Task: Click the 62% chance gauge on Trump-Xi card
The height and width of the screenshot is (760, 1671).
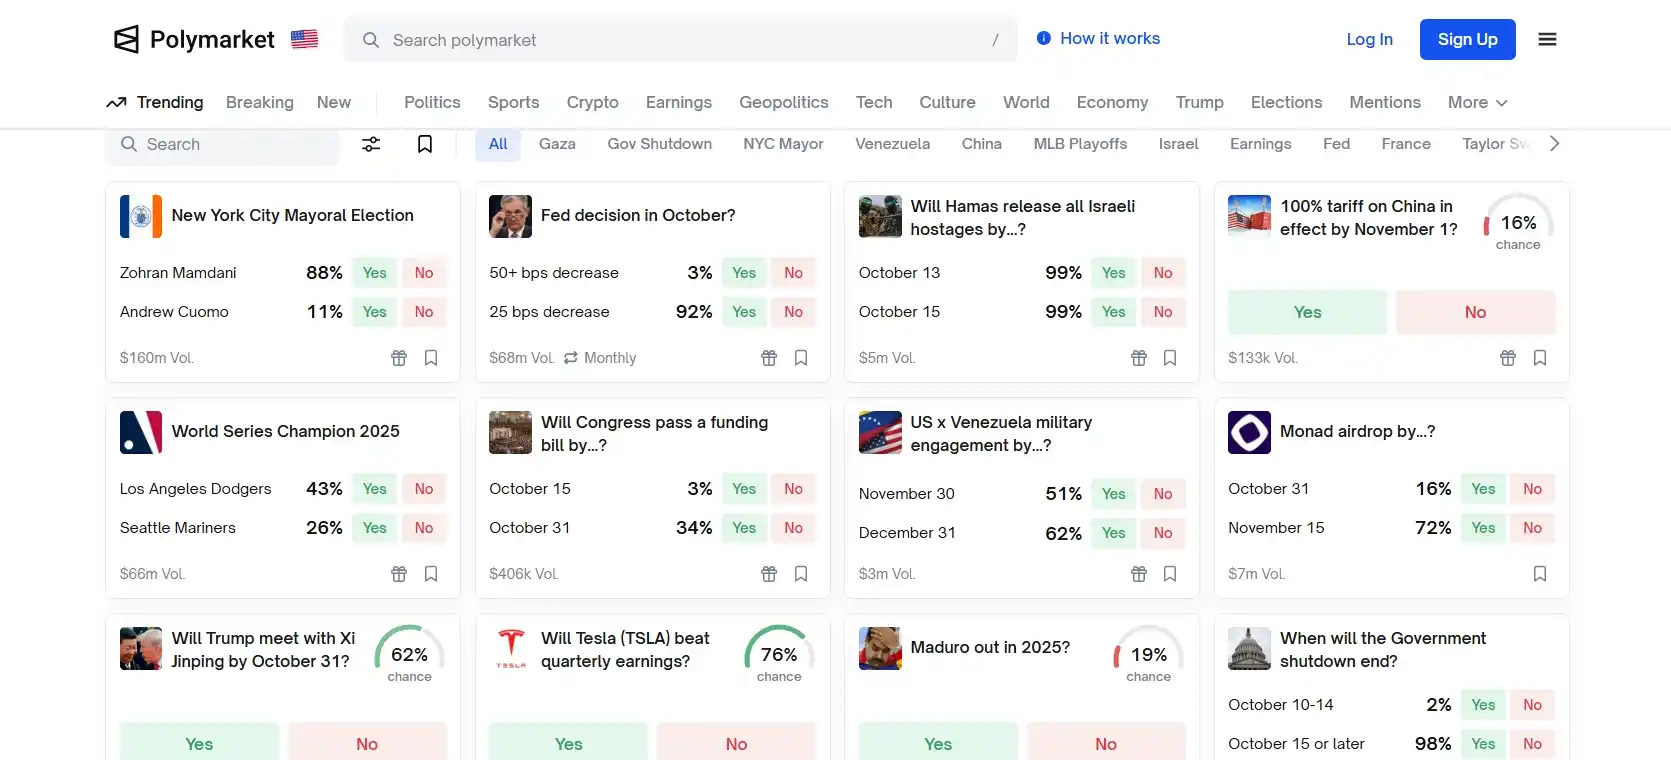Action: pyautogui.click(x=409, y=655)
